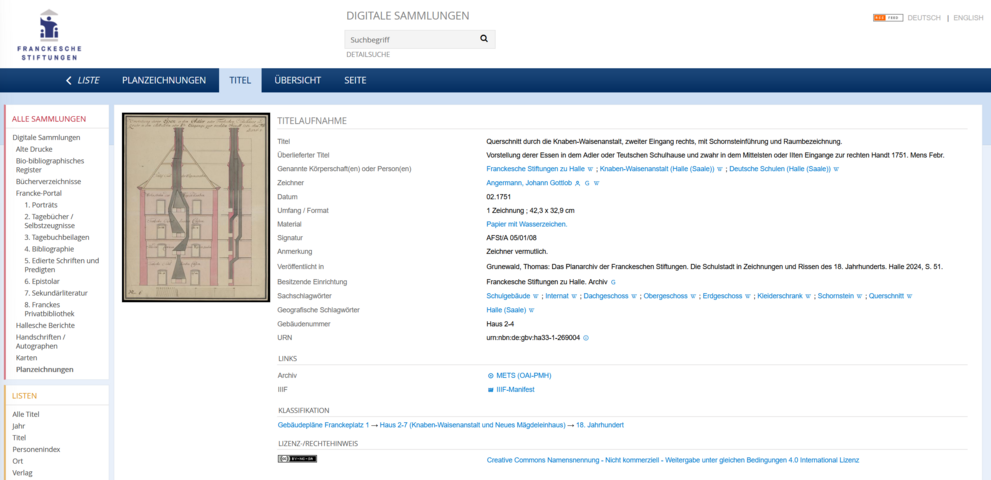The image size is (991, 480).
Task: Open 18. Jahrhundert classification link
Action: 600,425
